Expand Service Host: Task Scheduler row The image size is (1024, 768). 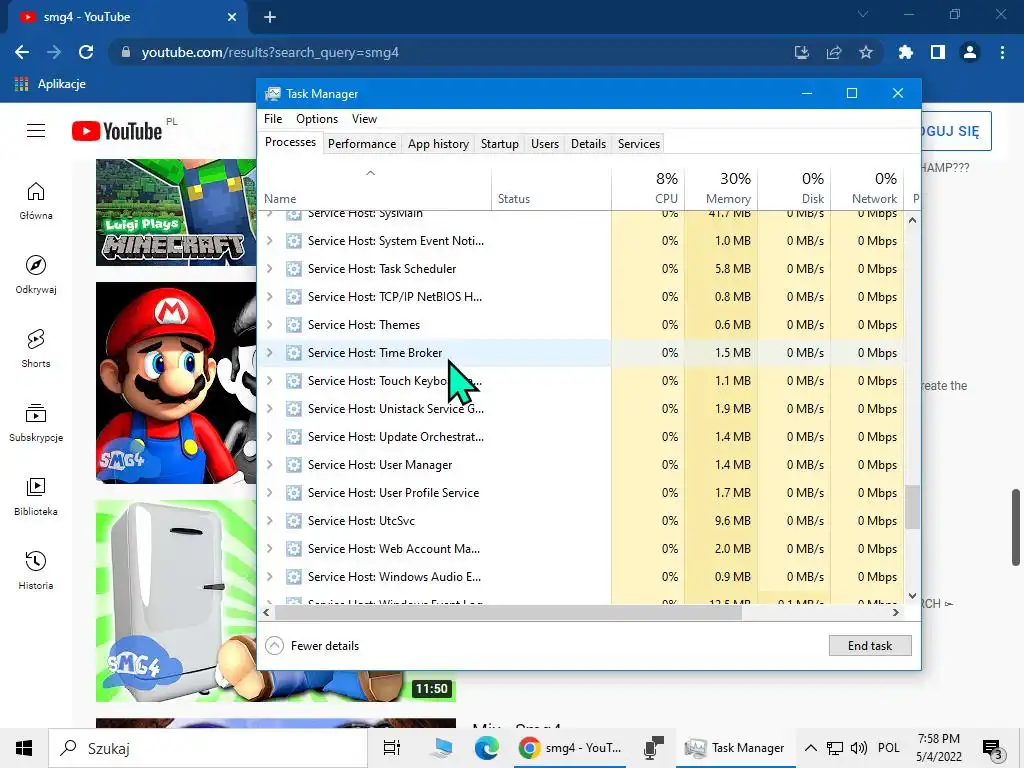point(270,268)
